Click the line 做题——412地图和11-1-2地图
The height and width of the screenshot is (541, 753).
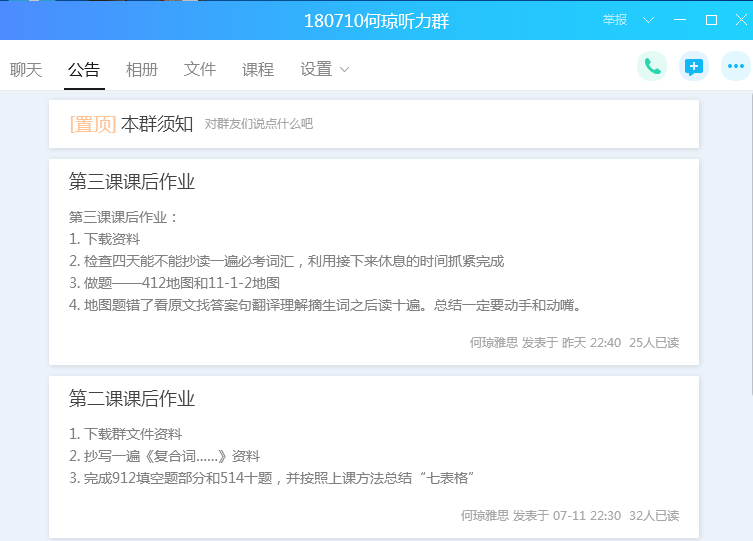(174, 283)
